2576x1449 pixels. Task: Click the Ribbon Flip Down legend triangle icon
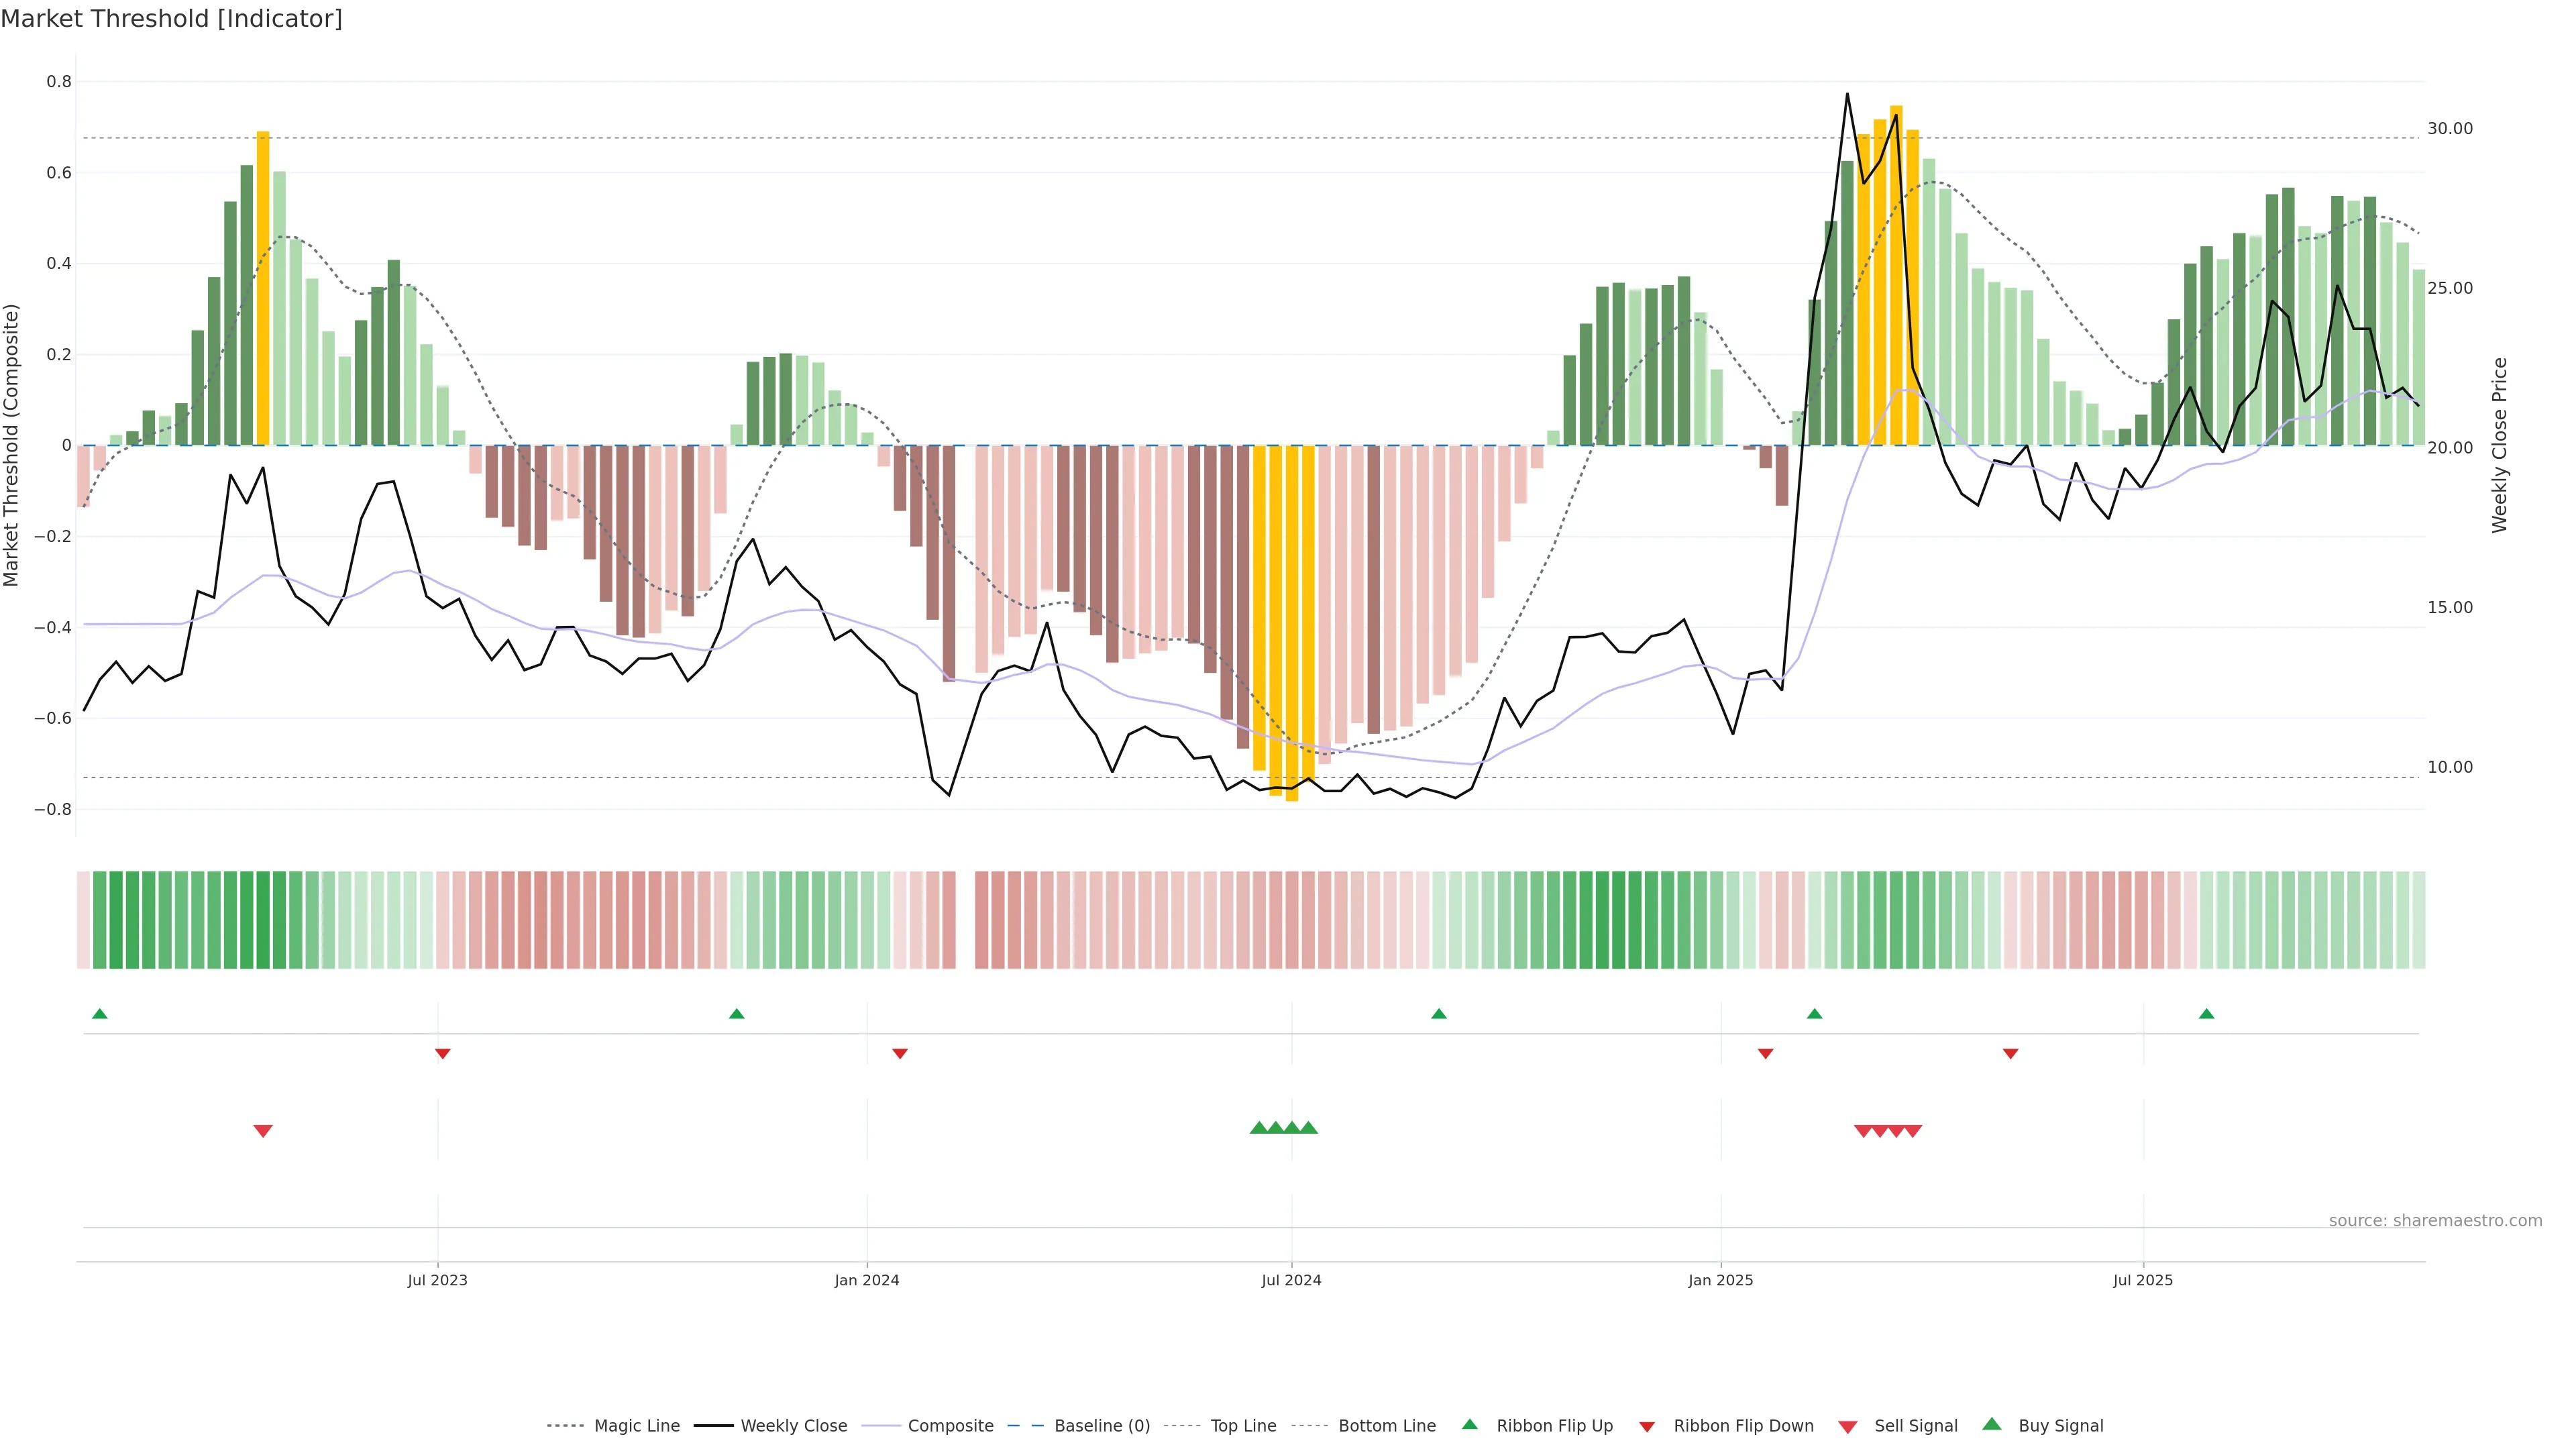click(x=1647, y=1427)
